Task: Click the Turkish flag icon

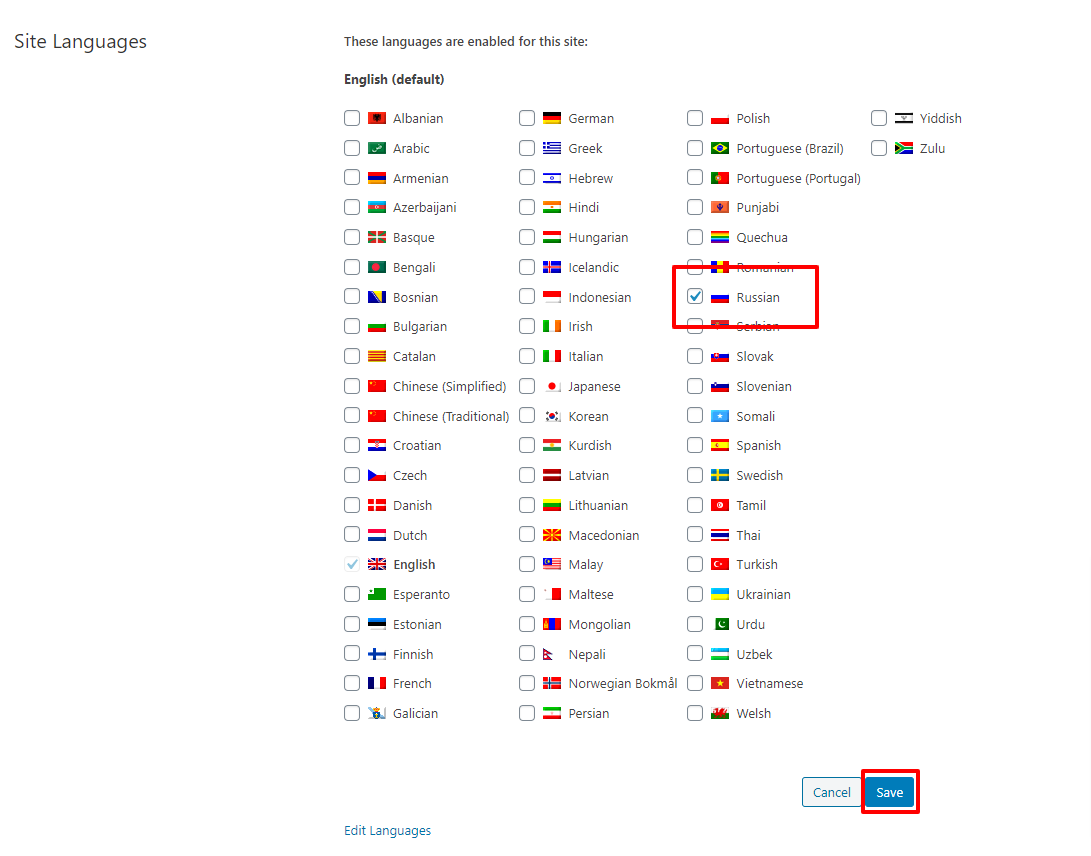Action: [x=720, y=565]
